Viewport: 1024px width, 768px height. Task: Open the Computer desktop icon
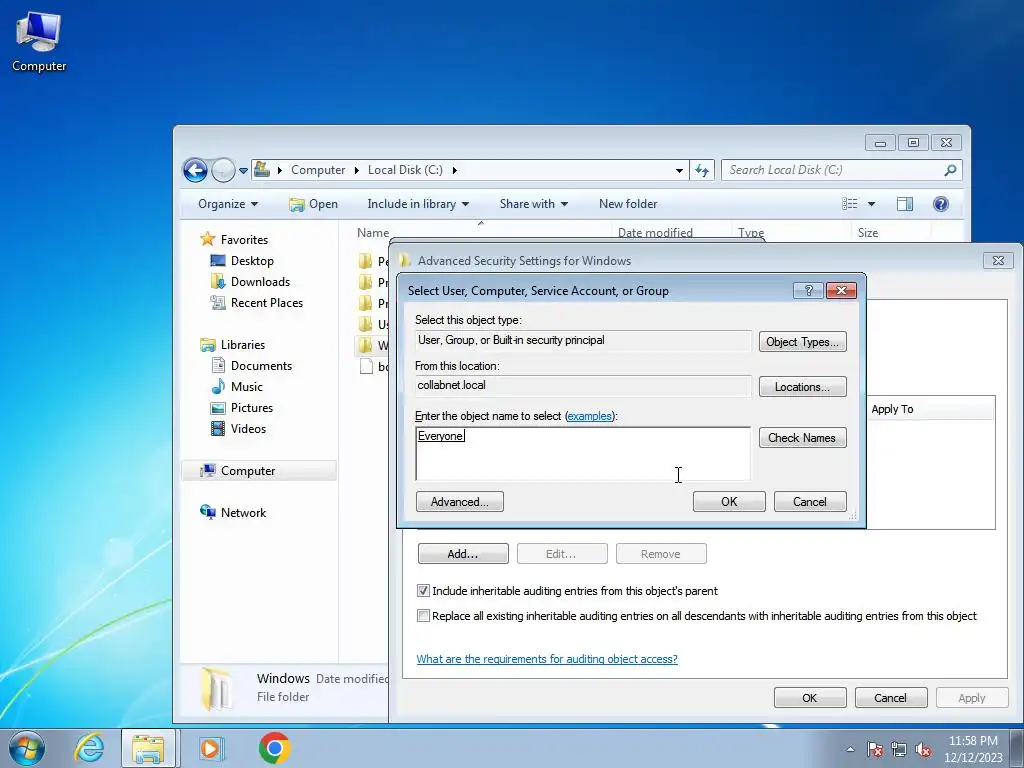39,42
